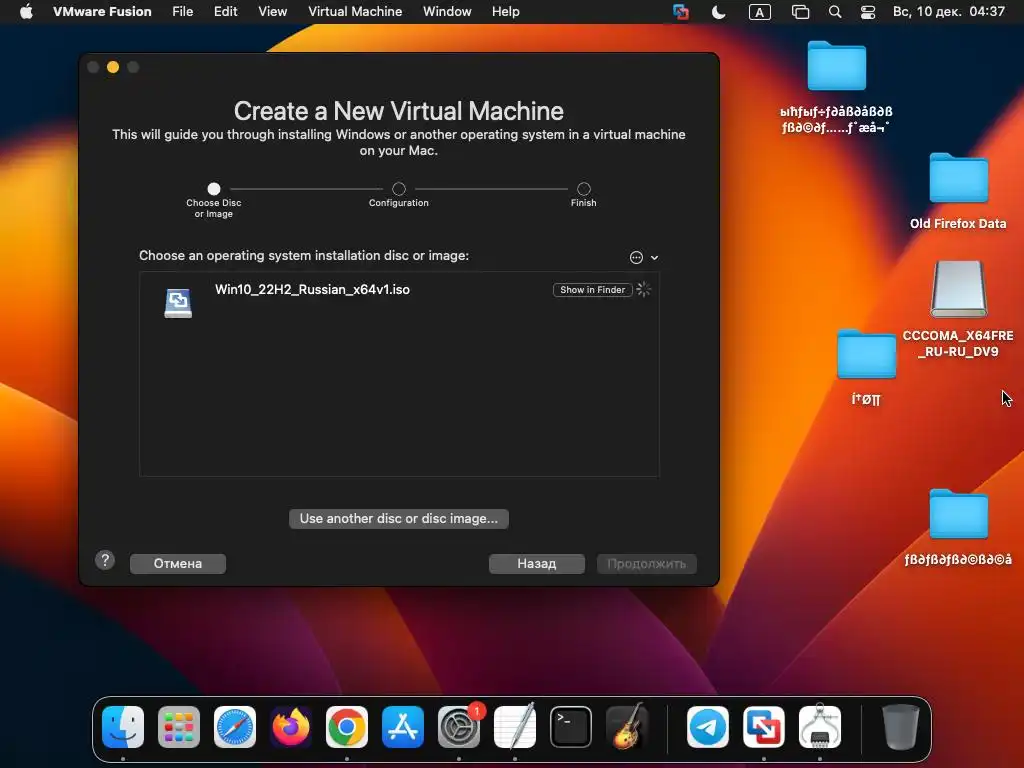Click VMware Fusion icon in the Dock
This screenshot has height=768, width=1024.
pyautogui.click(x=764, y=726)
